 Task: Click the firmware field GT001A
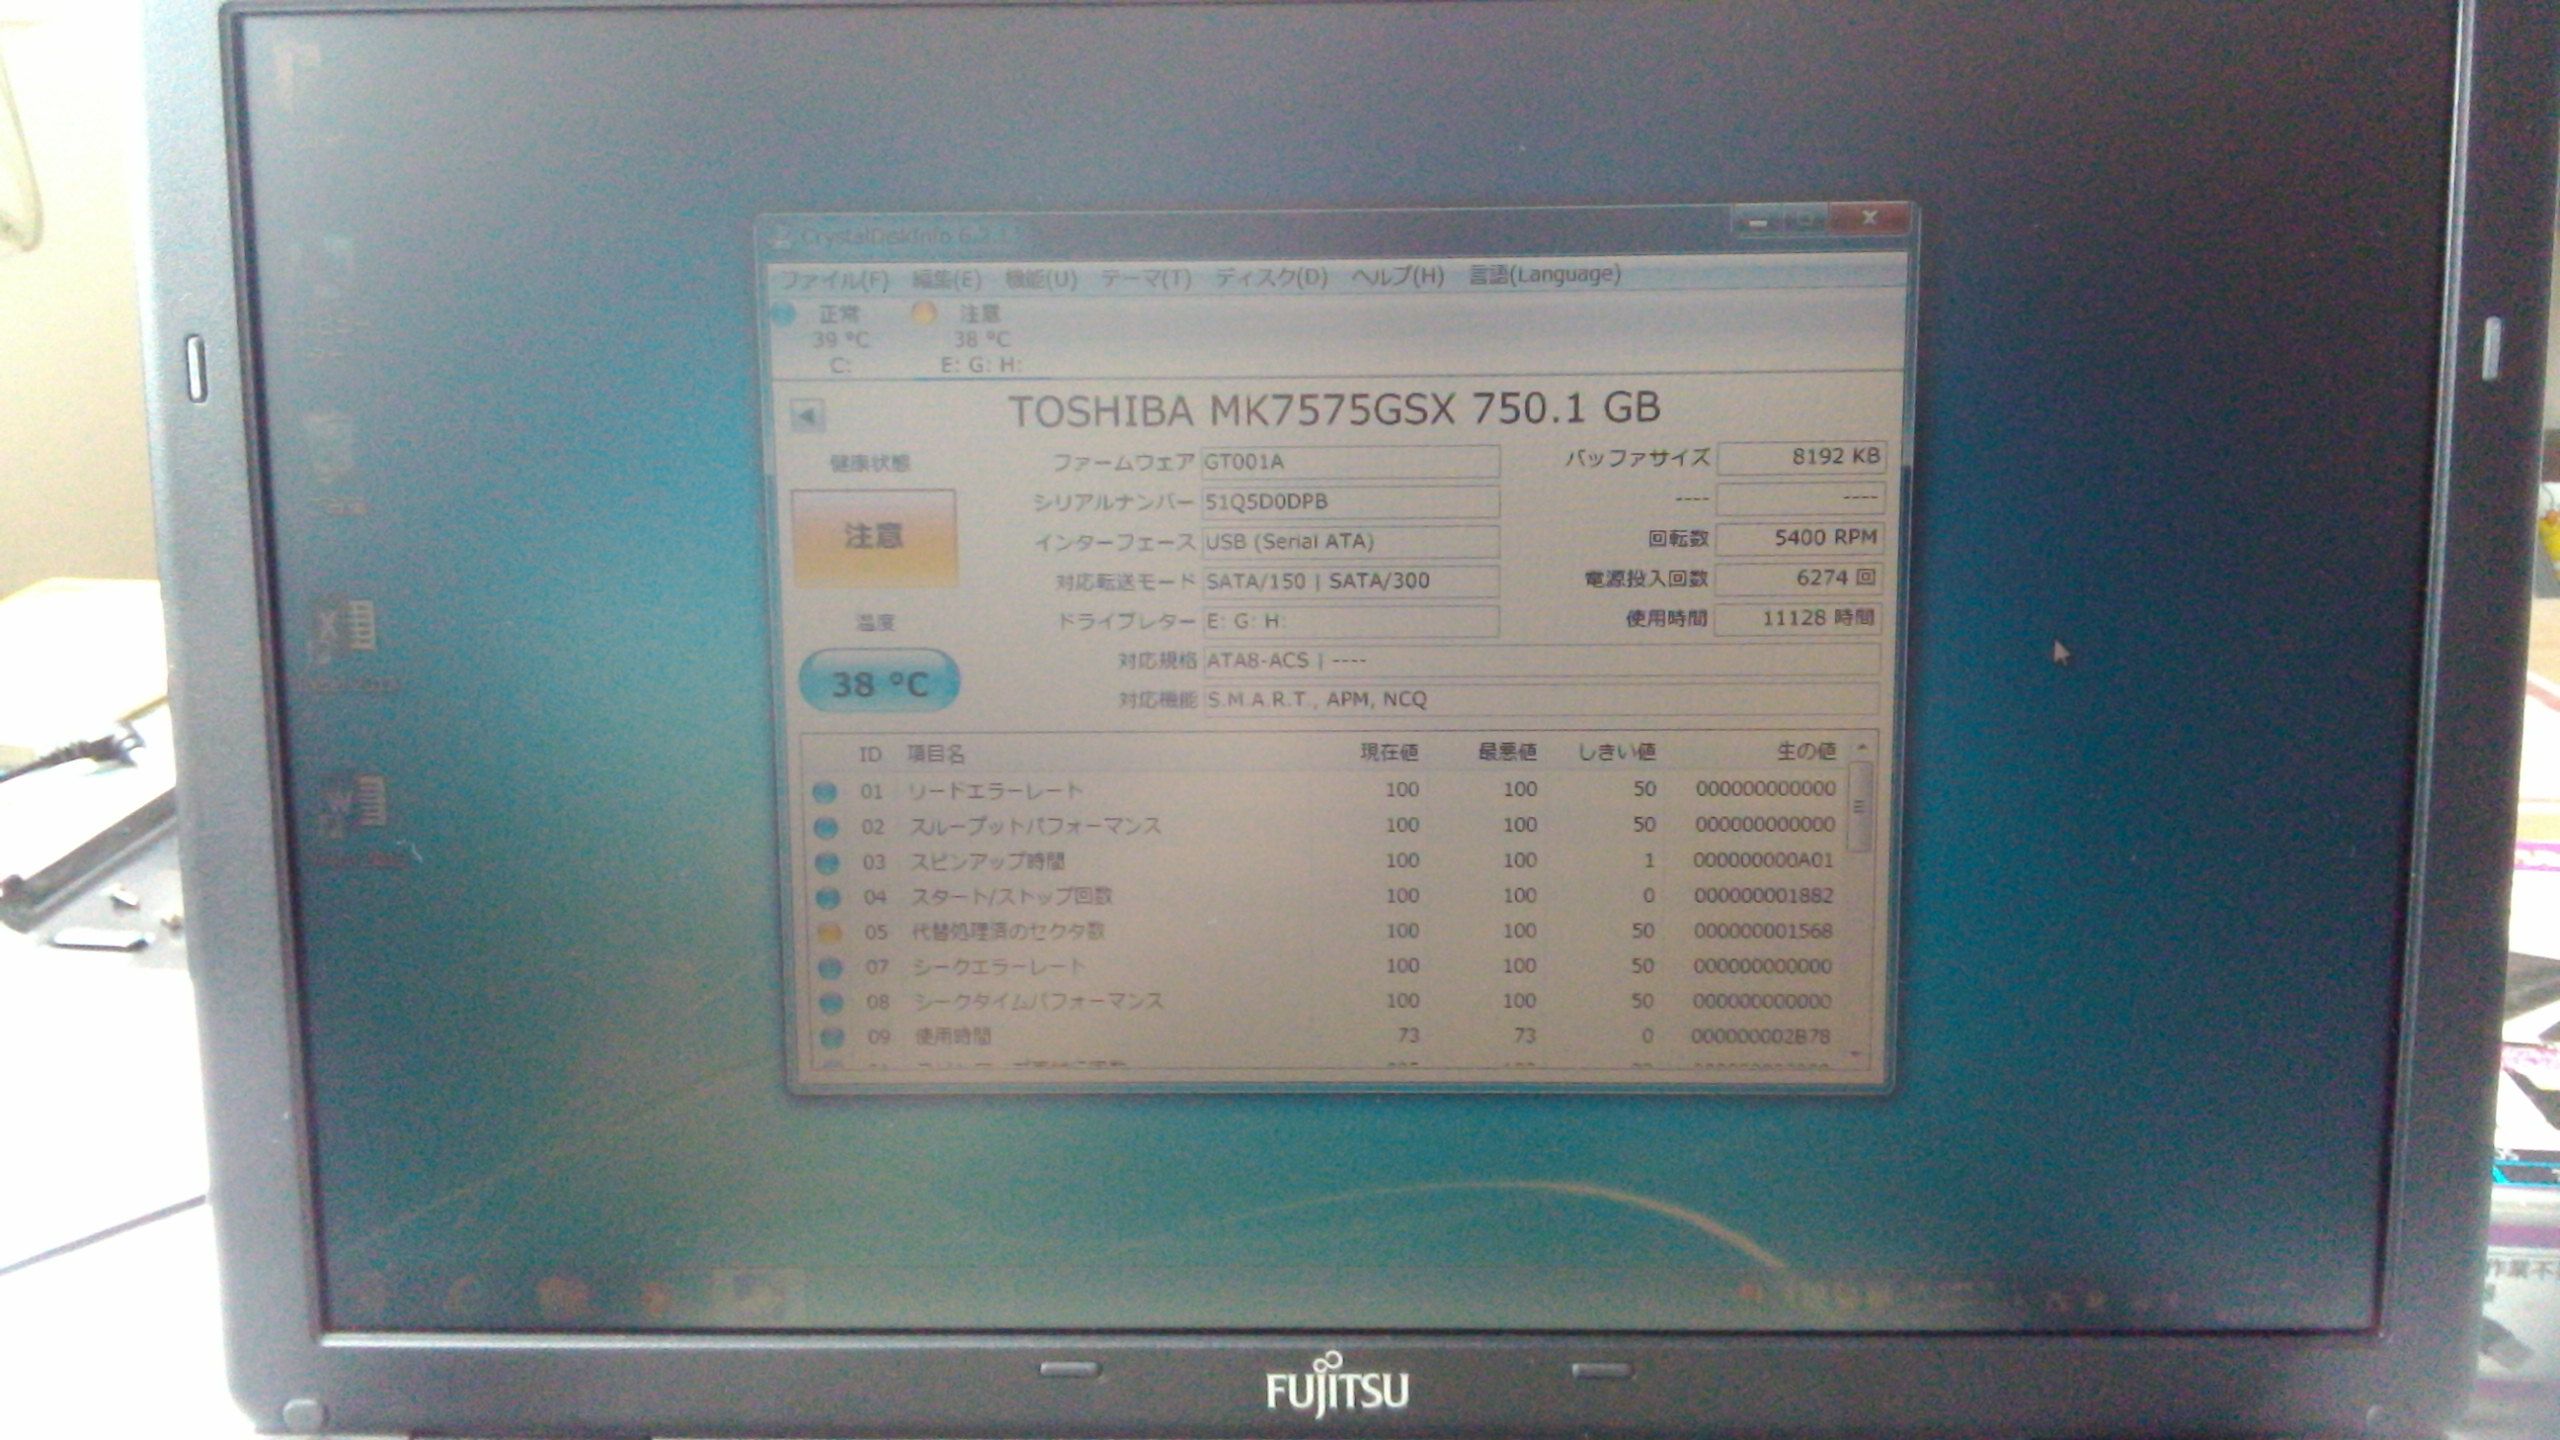(x=1349, y=462)
